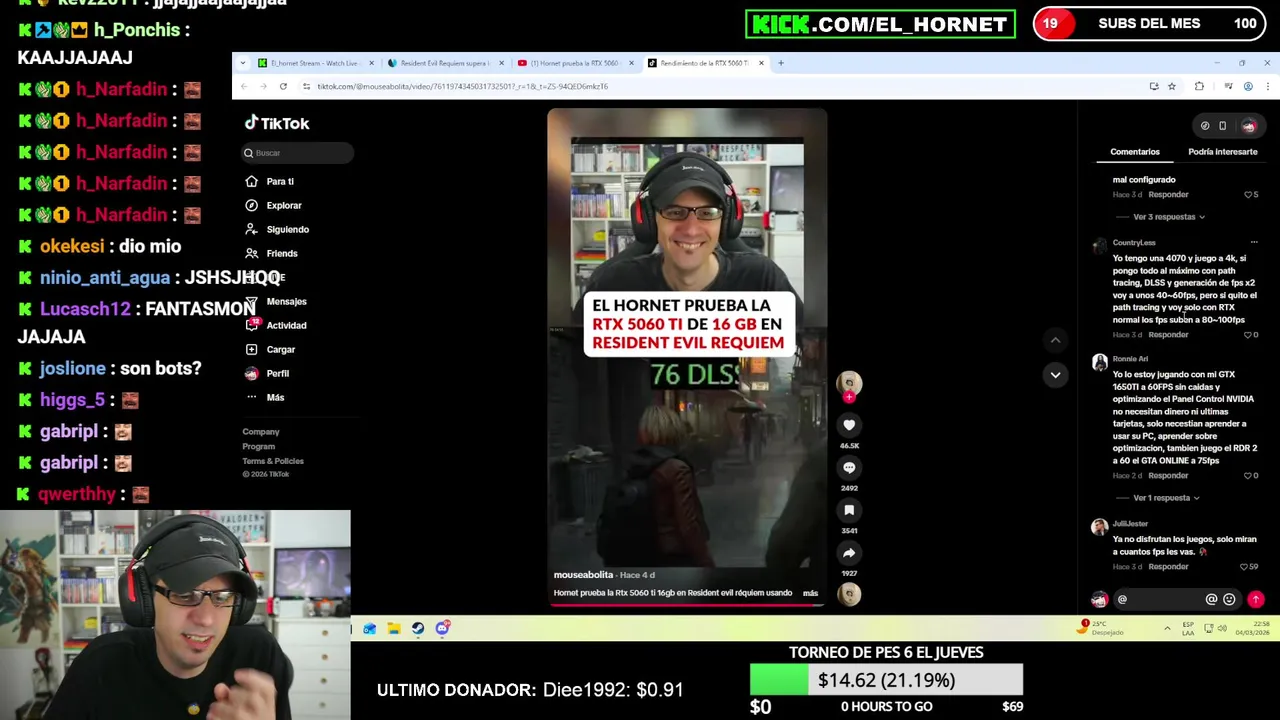
Task: Open the tab search dropdown arrow
Action: click(242, 63)
